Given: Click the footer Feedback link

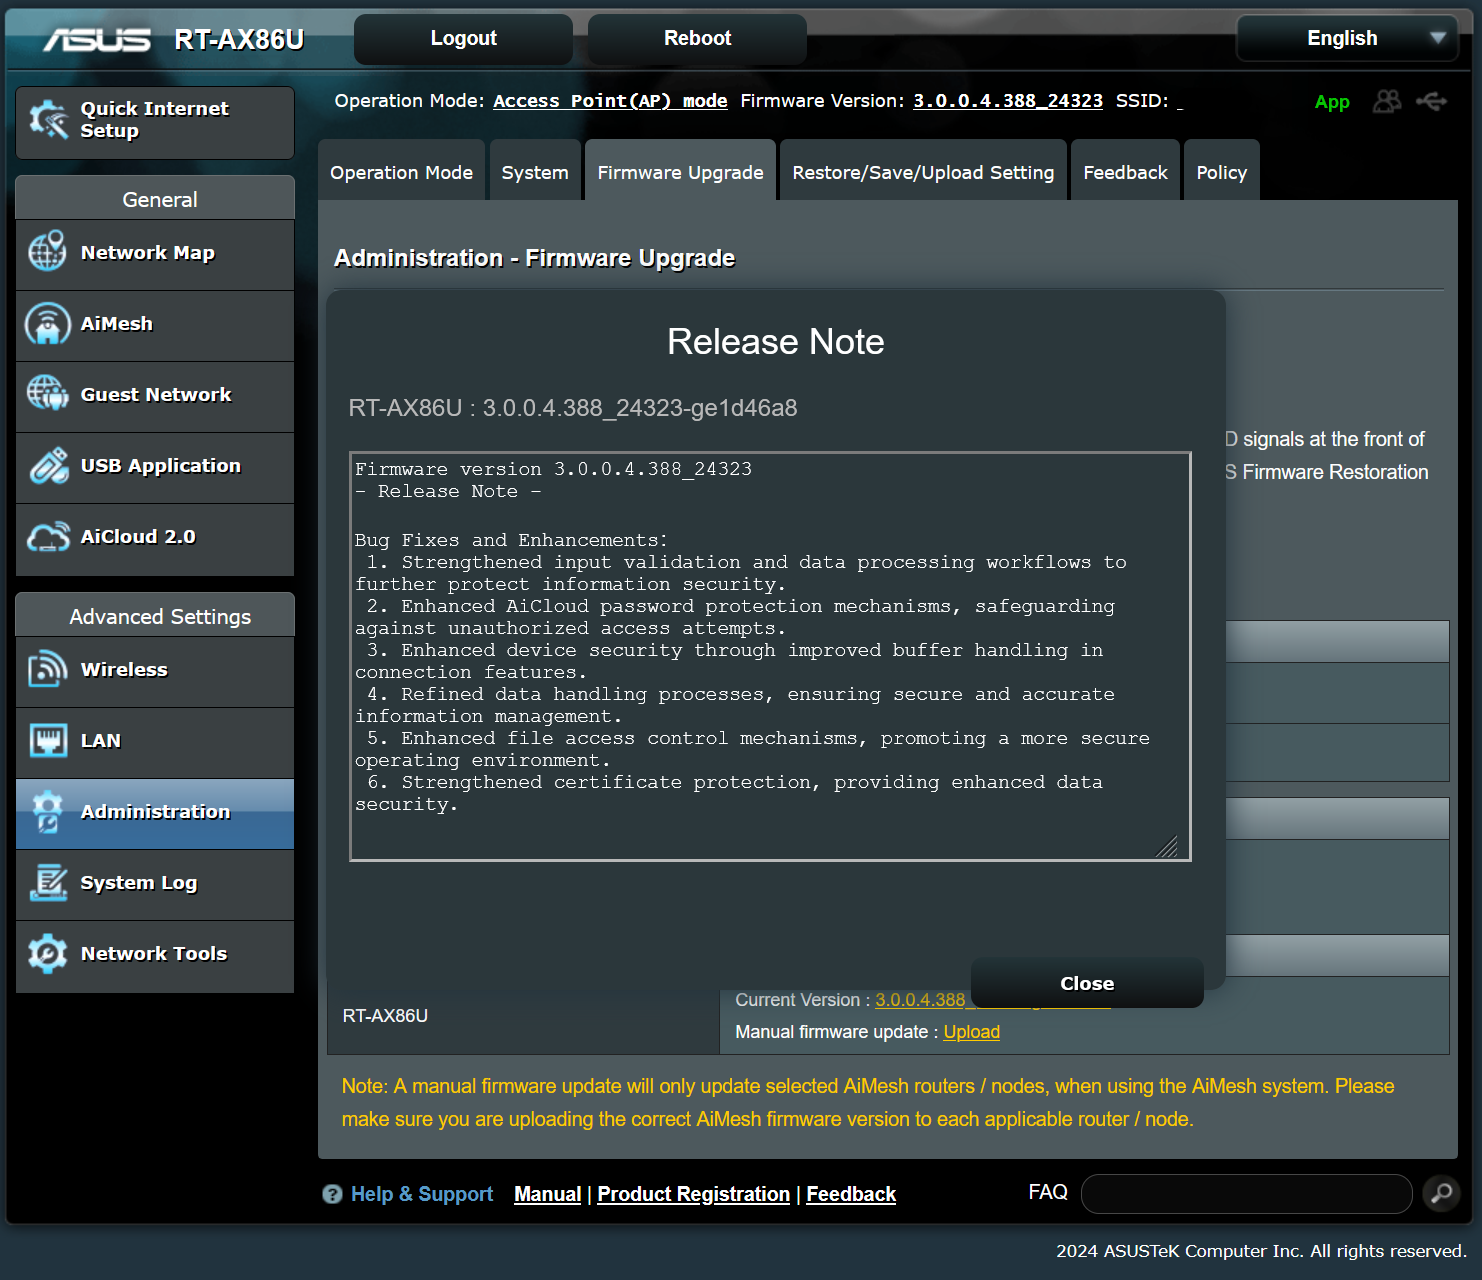Looking at the screenshot, I should (851, 1194).
